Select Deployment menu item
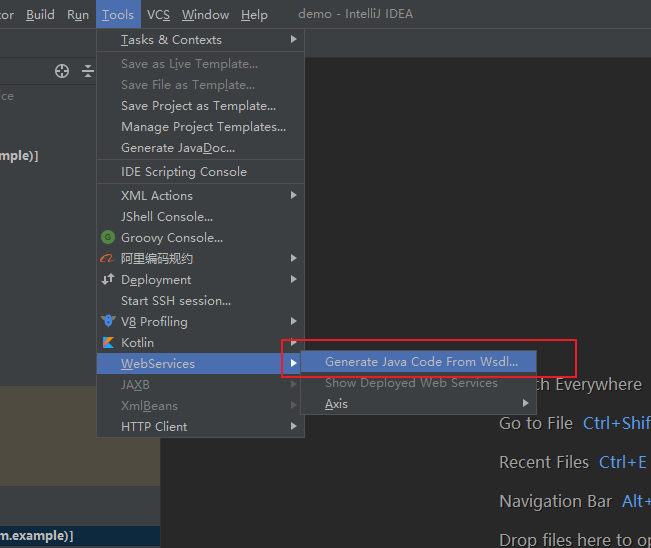Image resolution: width=651 pixels, height=548 pixels. coord(201,279)
